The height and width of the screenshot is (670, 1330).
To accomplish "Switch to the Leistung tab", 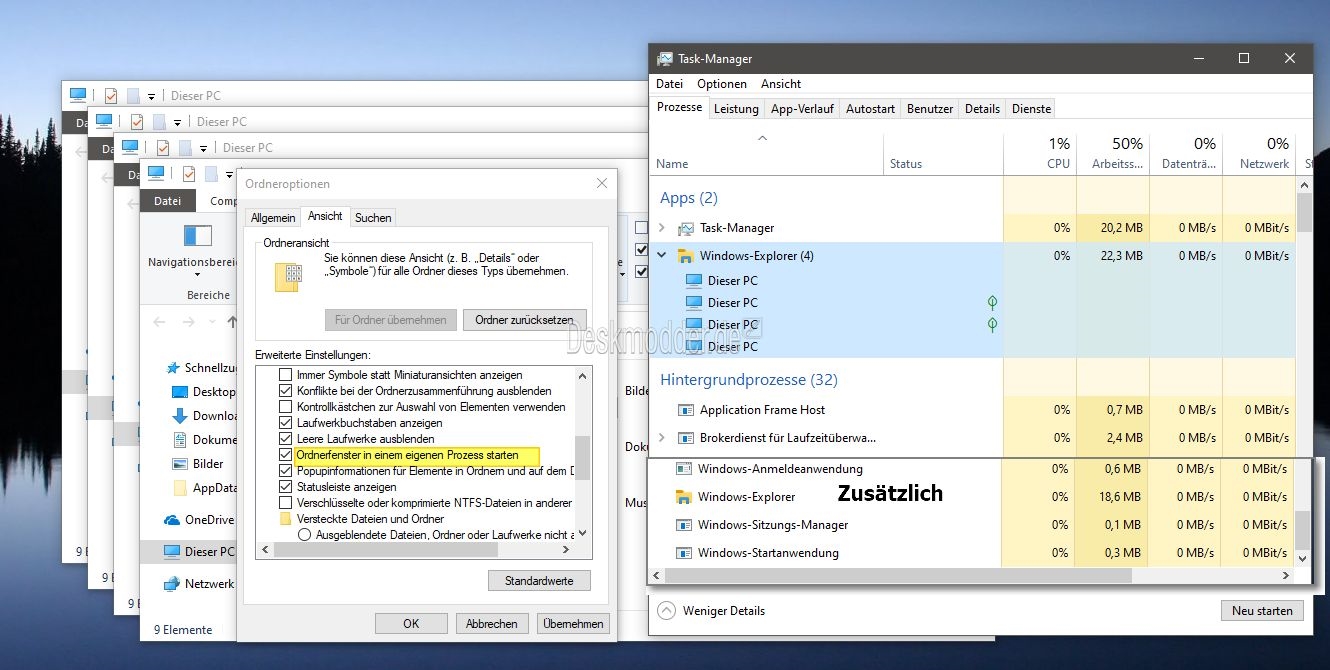I will (x=736, y=109).
